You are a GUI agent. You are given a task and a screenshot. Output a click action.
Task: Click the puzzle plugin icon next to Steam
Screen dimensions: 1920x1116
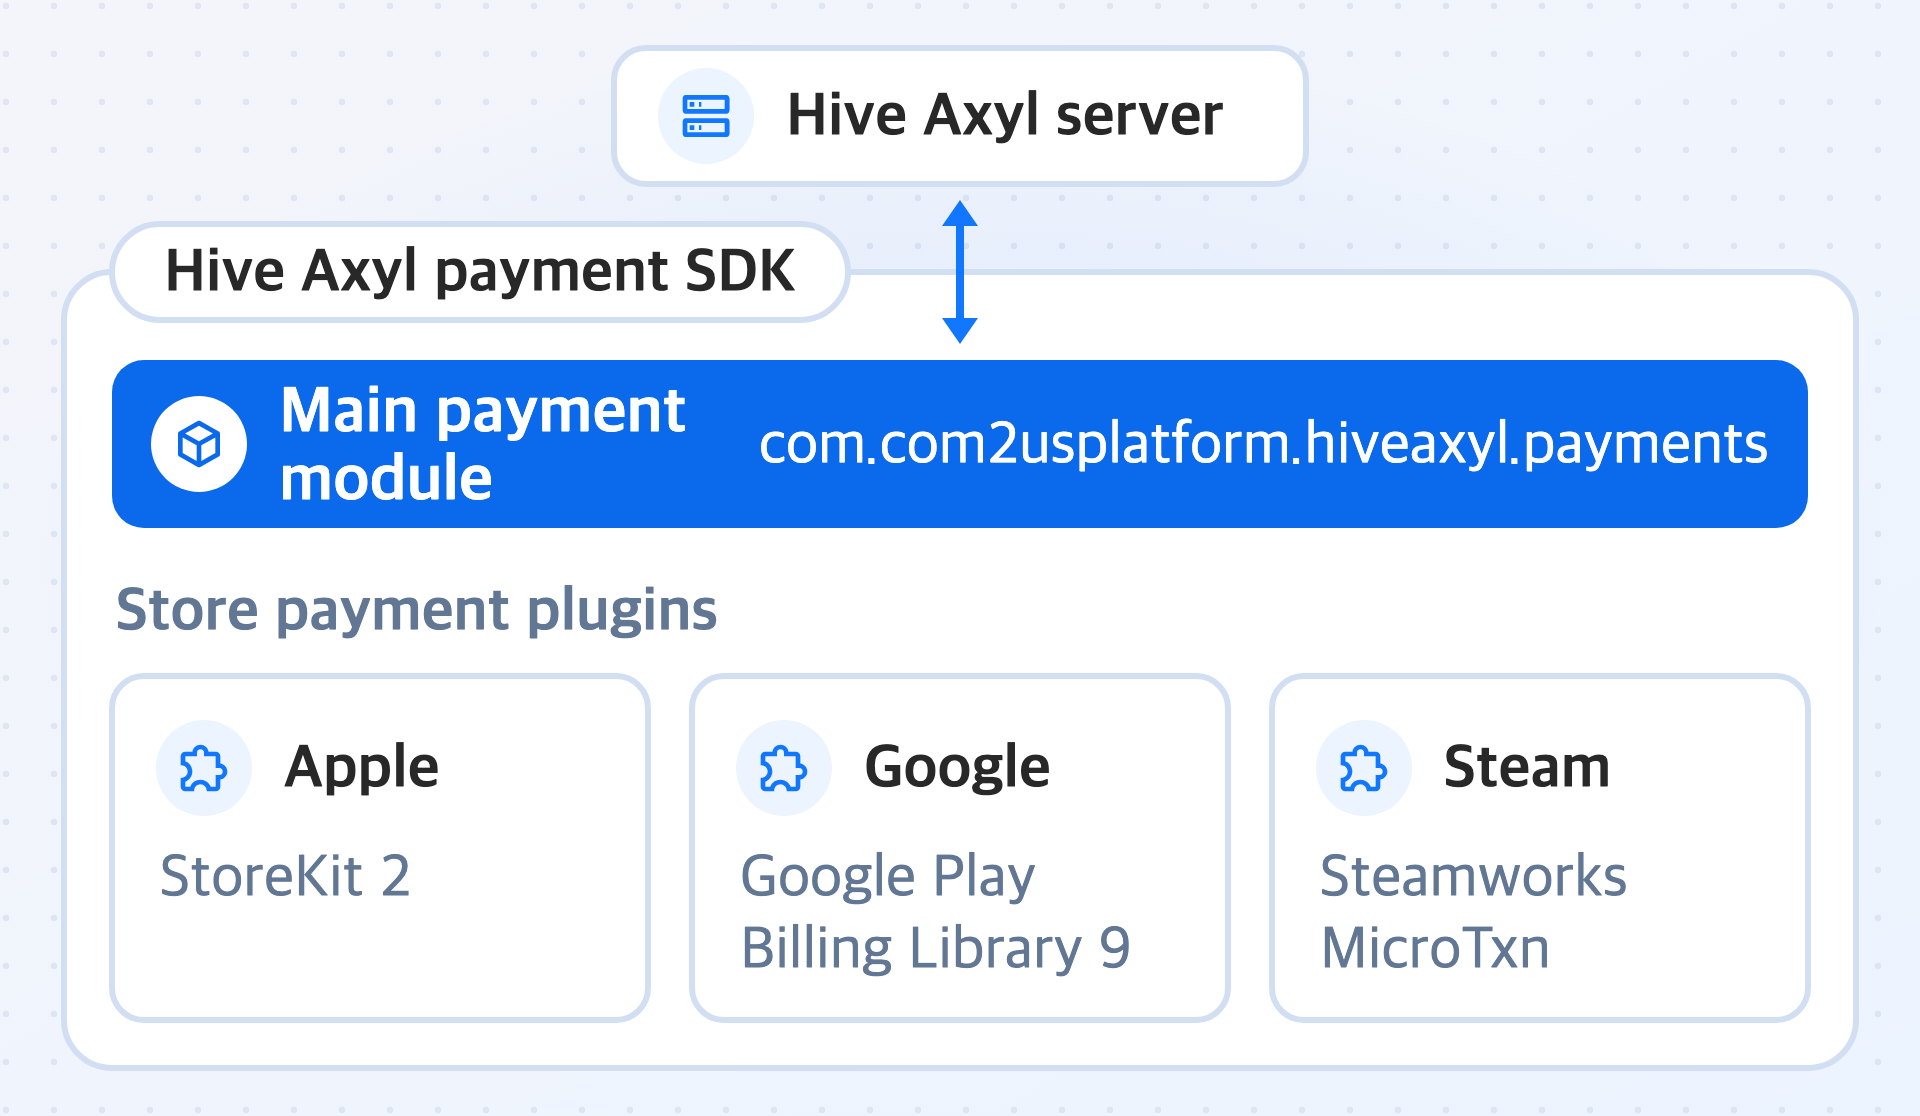click(x=1363, y=769)
